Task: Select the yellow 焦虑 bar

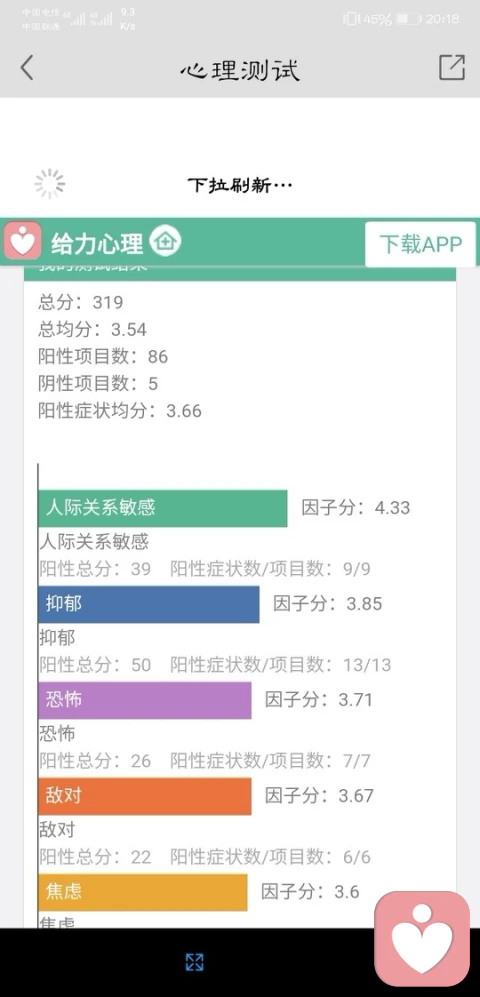Action: pos(142,892)
